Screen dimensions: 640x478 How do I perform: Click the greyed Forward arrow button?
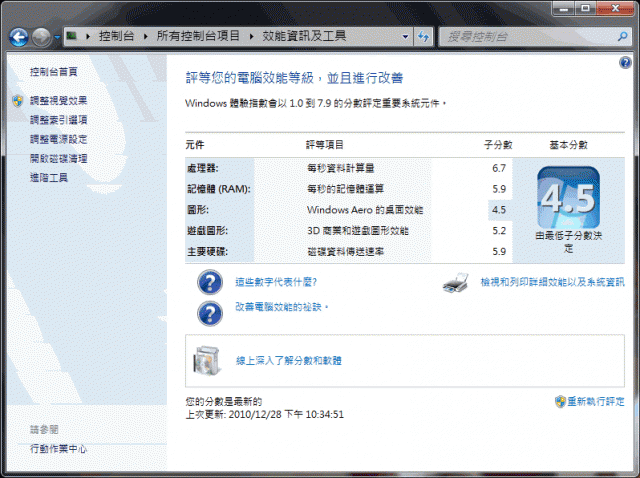pos(41,37)
